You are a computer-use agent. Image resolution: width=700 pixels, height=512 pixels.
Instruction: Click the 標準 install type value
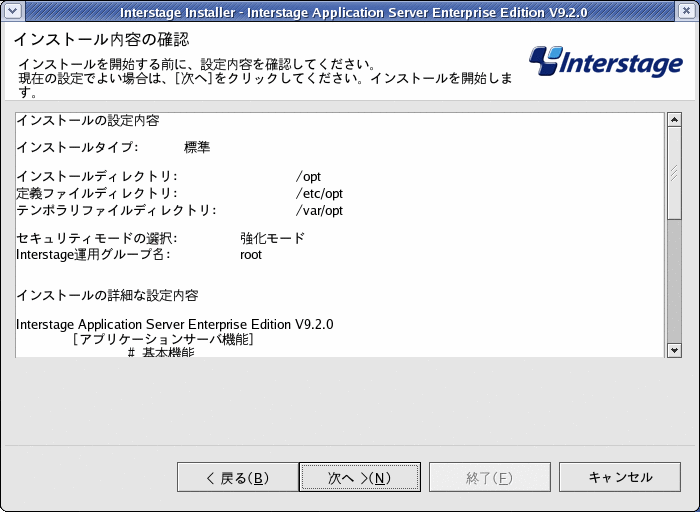[x=197, y=147]
